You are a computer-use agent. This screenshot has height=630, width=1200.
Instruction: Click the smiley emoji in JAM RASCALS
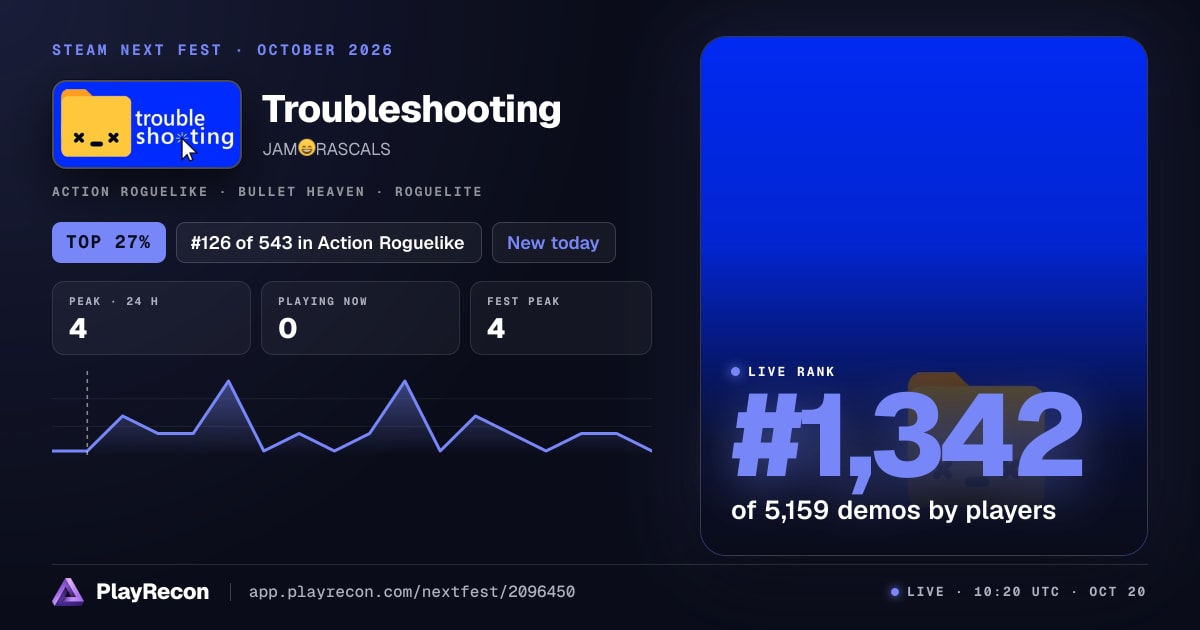pos(307,149)
